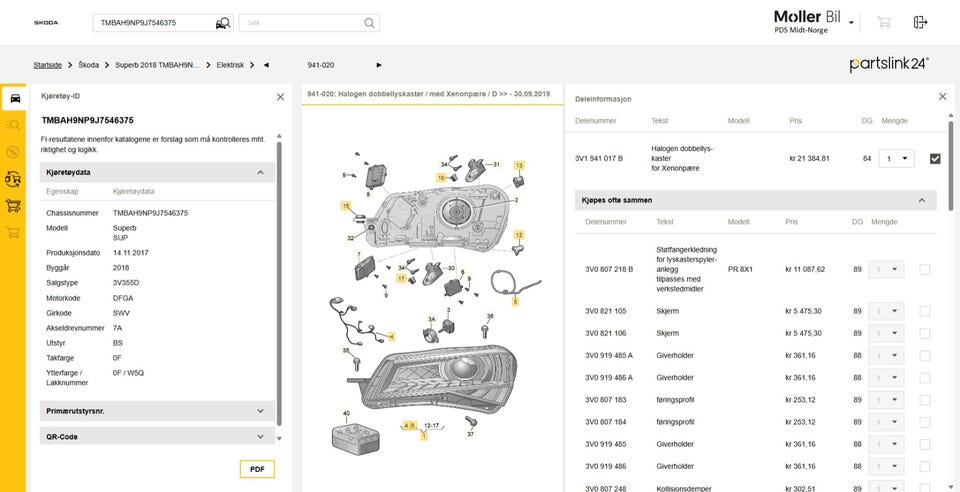Click the Škoda breadcrumb
Viewport: 960px width, 492px height.
click(88, 65)
